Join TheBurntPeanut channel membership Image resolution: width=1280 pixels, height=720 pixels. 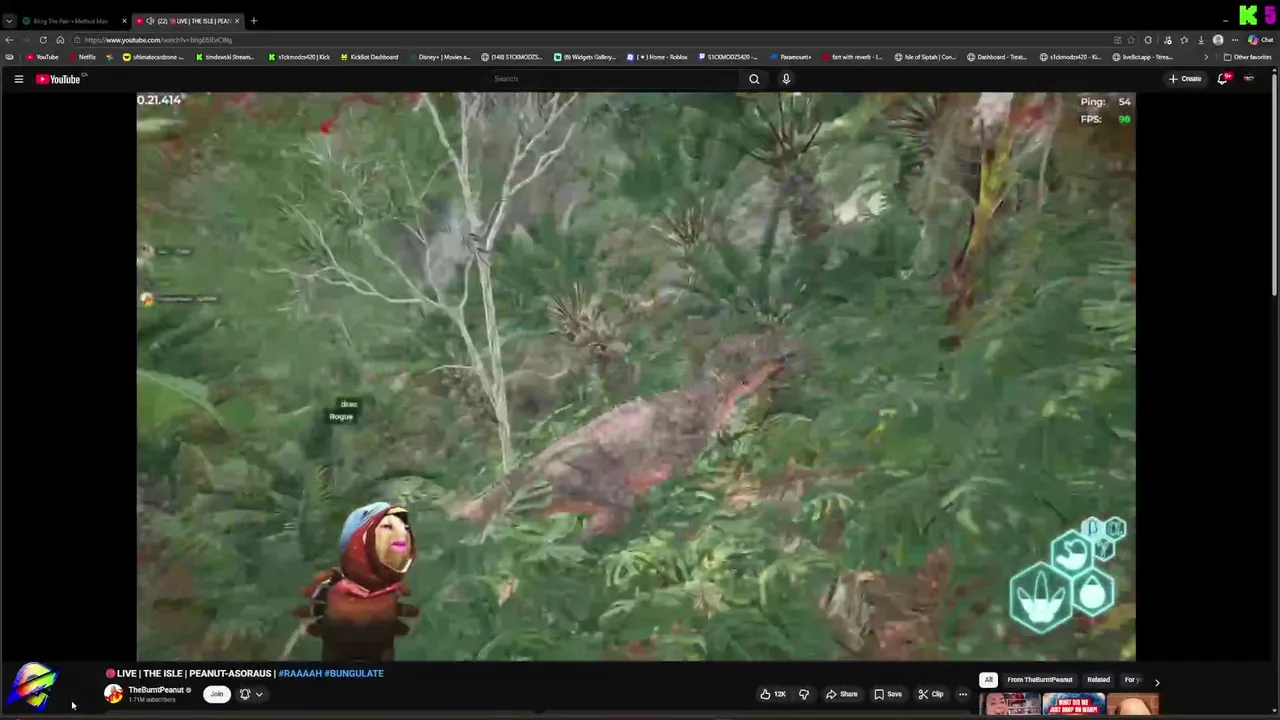click(x=216, y=694)
